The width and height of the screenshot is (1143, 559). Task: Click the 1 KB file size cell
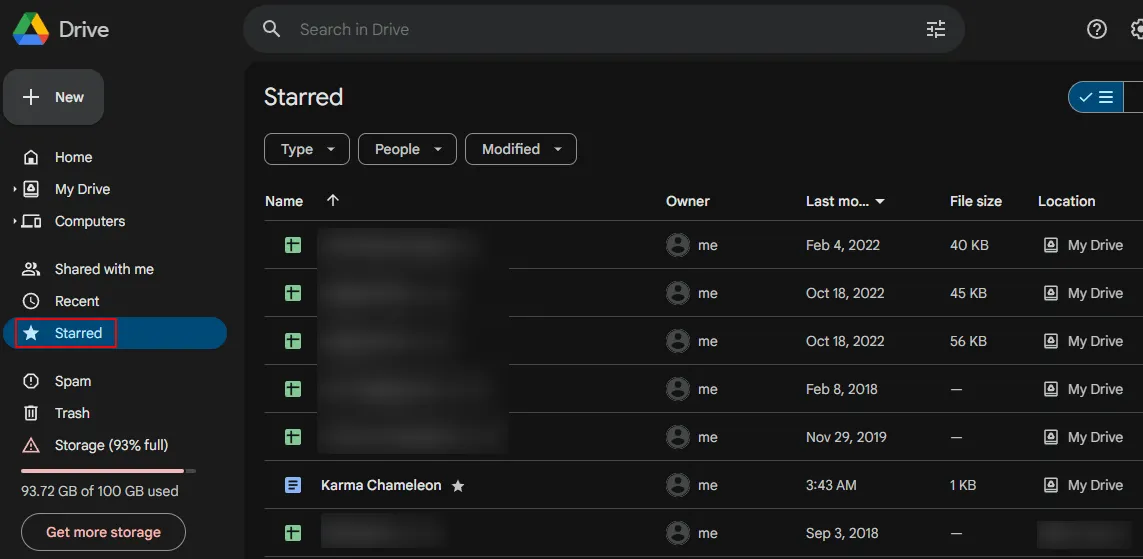click(964, 485)
